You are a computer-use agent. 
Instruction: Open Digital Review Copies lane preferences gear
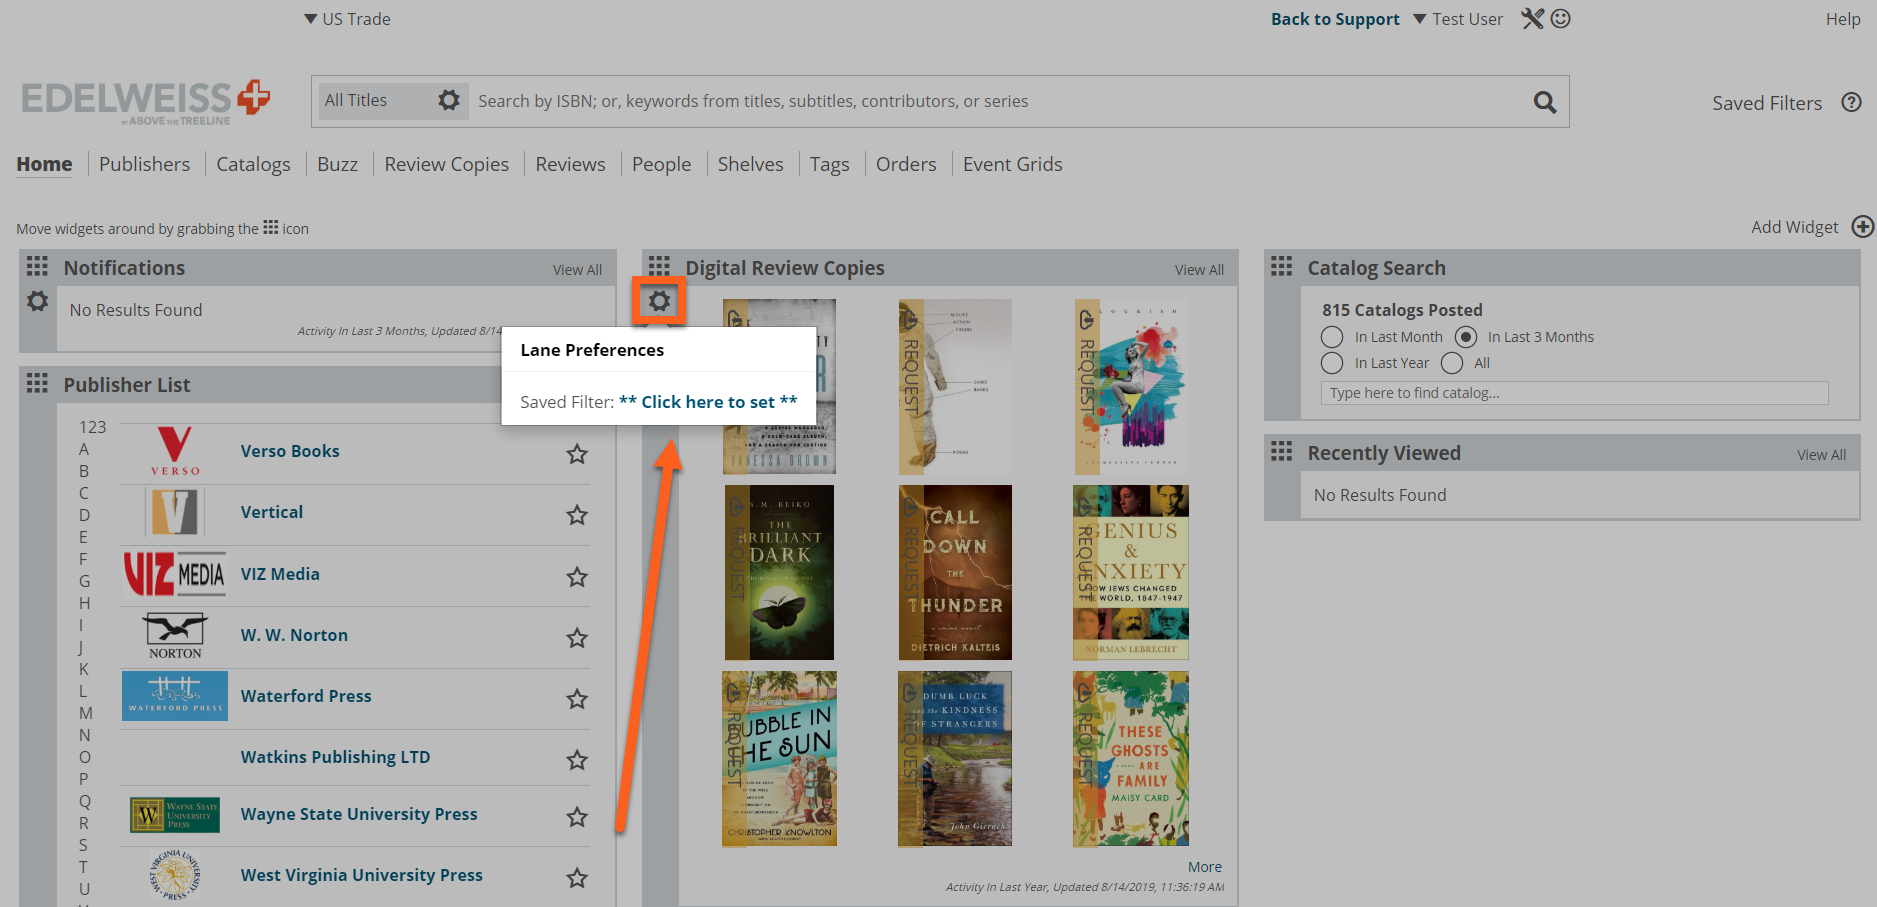pos(659,301)
